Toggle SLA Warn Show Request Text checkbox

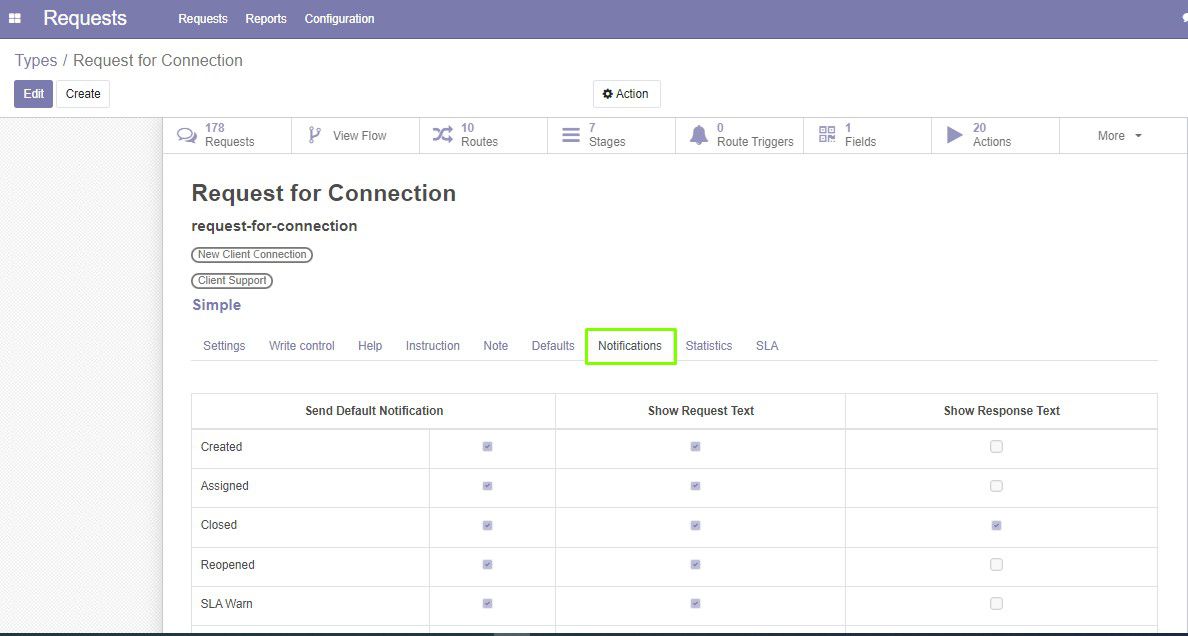pos(696,604)
